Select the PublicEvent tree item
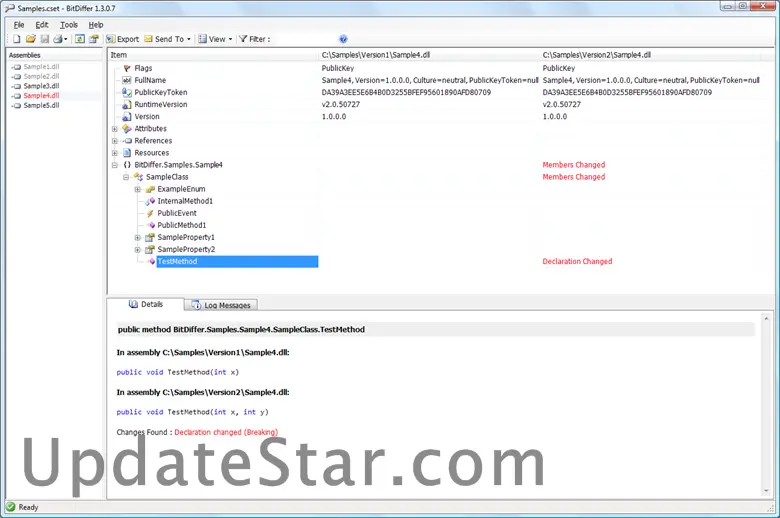 pyautogui.click(x=177, y=213)
